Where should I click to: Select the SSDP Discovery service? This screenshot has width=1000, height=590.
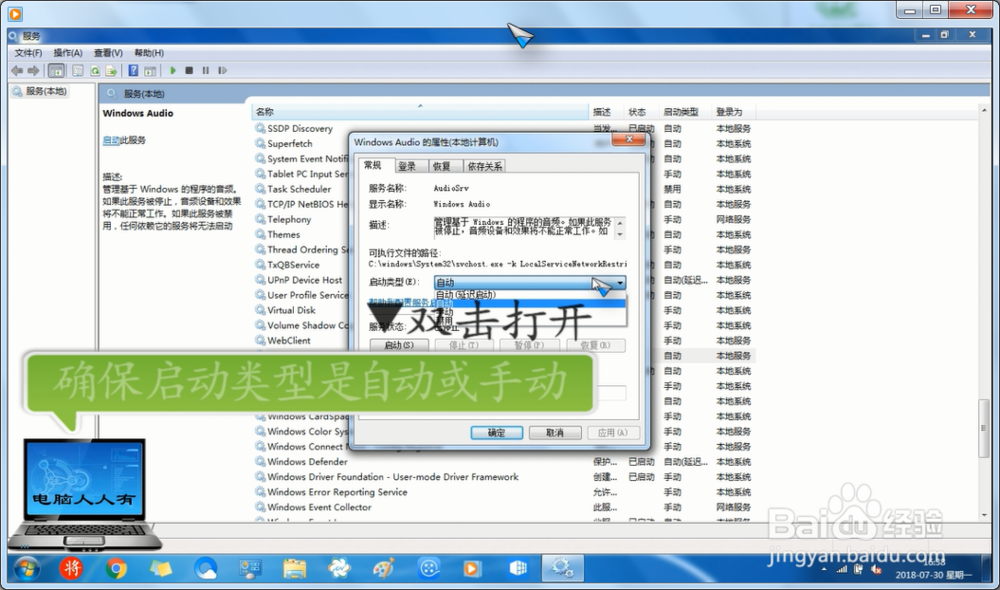click(300, 128)
